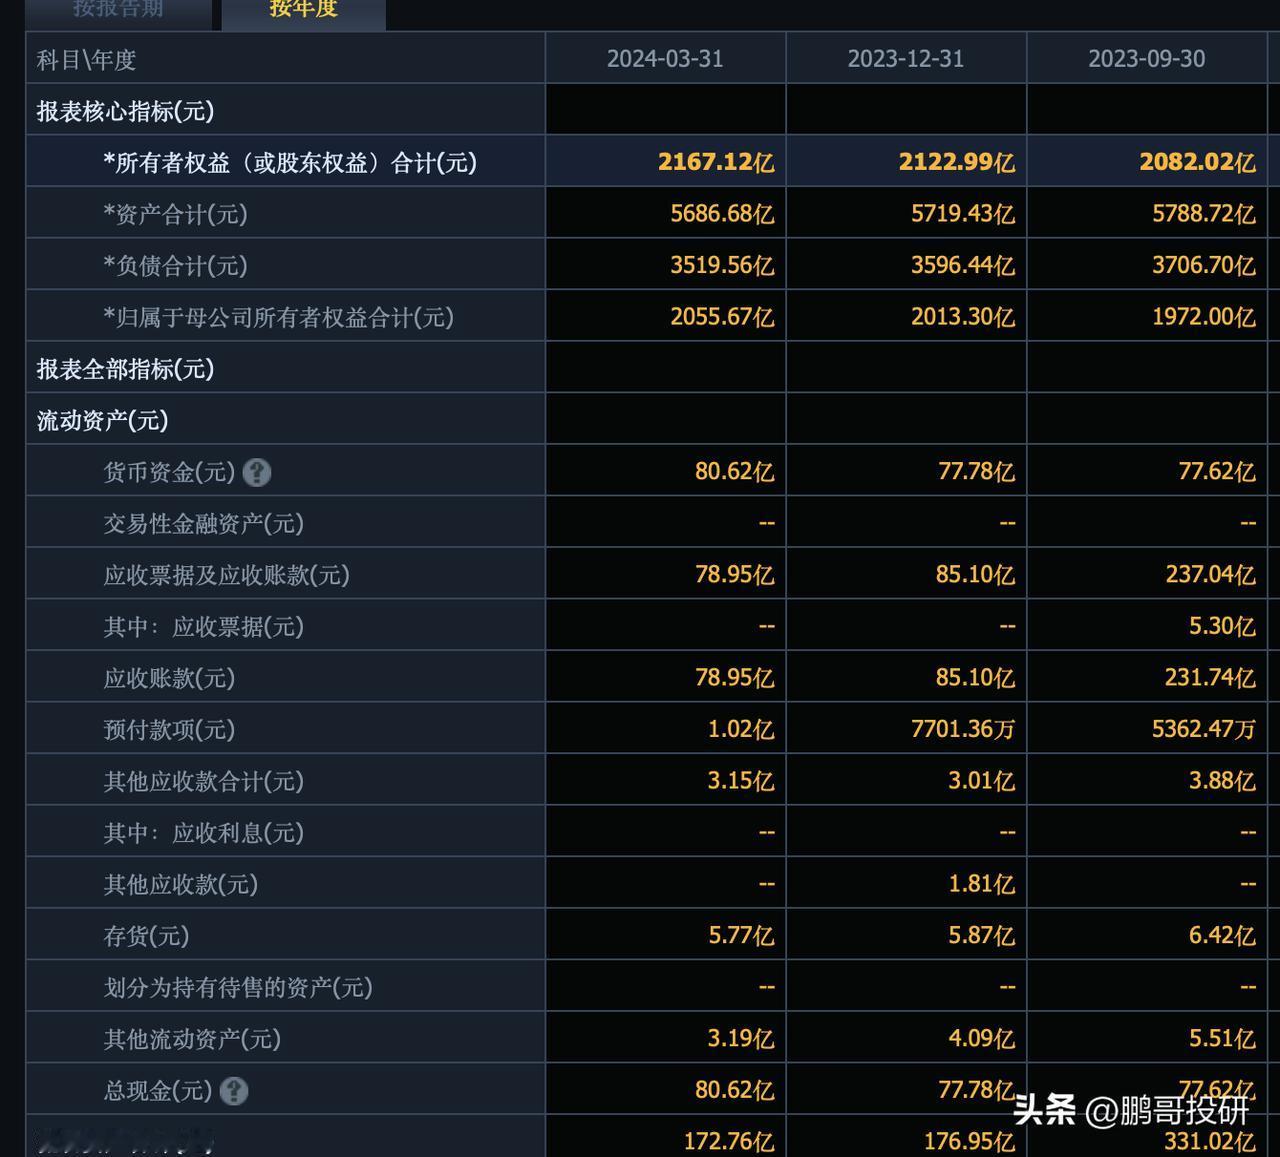Click the value 1.81亿
The height and width of the screenshot is (1157, 1280).
(981, 885)
